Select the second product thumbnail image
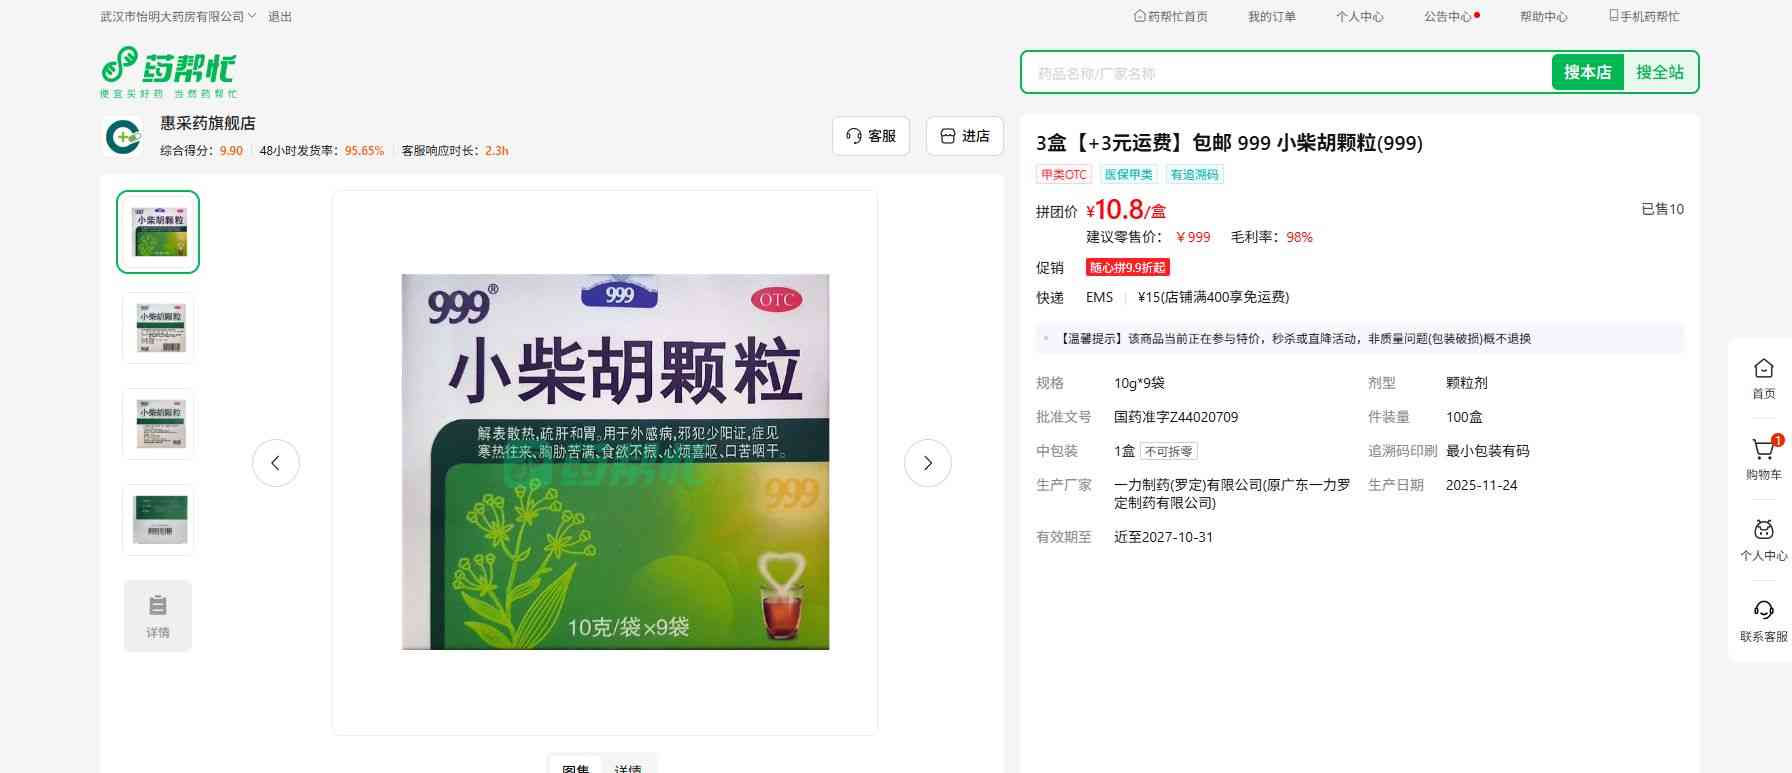The width and height of the screenshot is (1792, 773). pyautogui.click(x=159, y=328)
